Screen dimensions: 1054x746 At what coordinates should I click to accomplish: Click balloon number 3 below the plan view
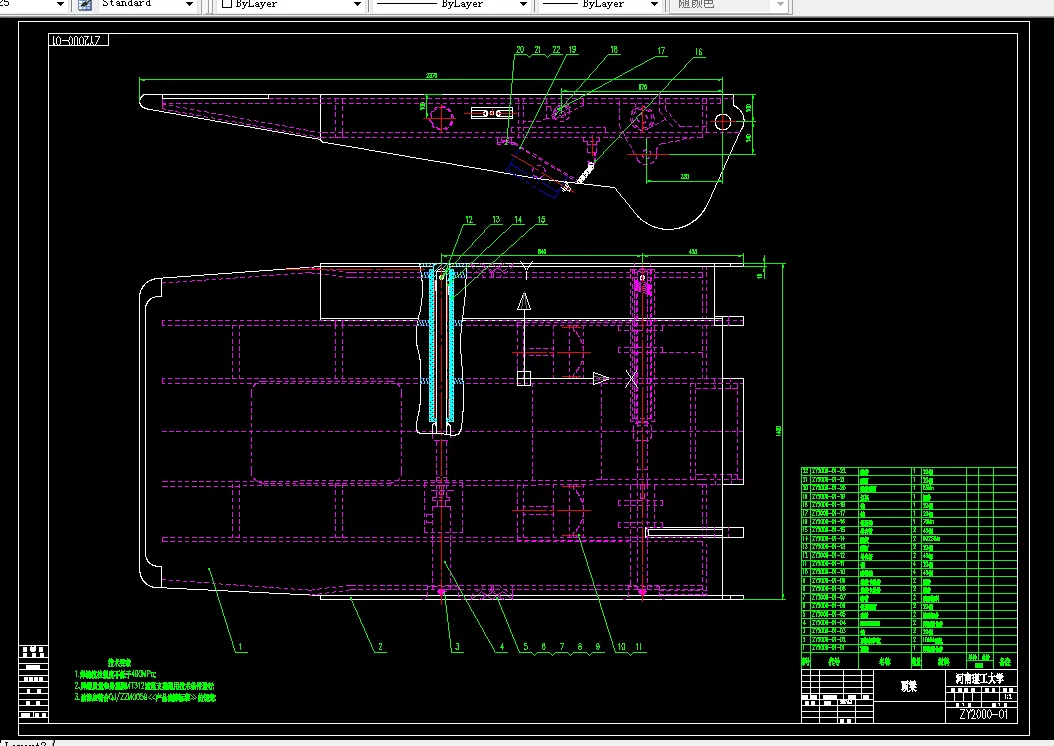[x=457, y=647]
